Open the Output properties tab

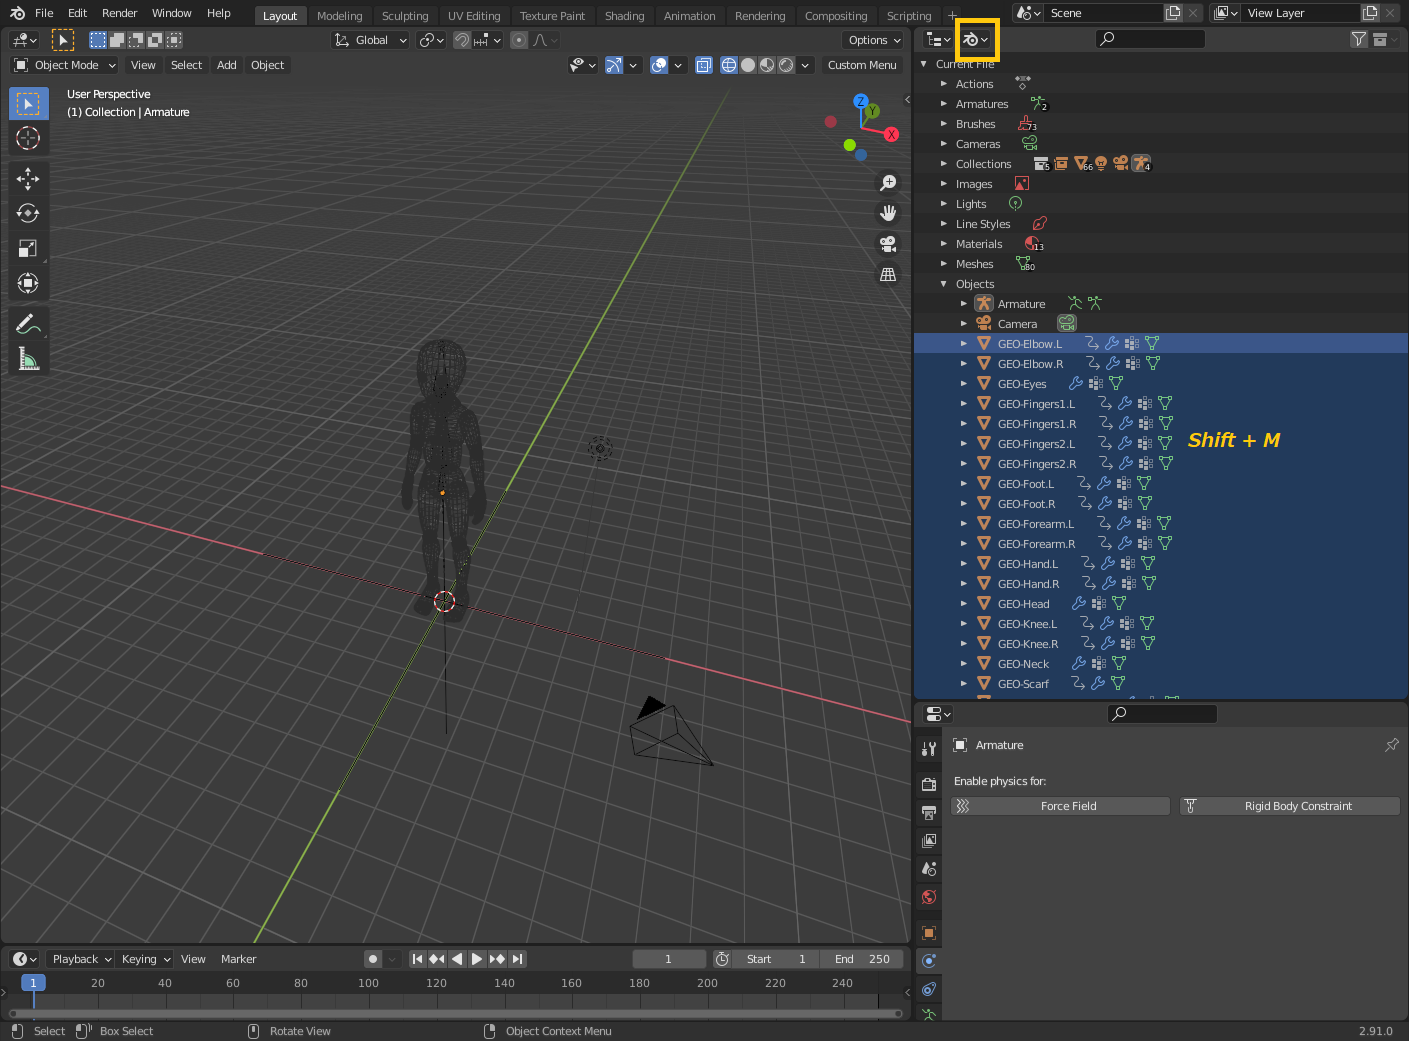(929, 812)
